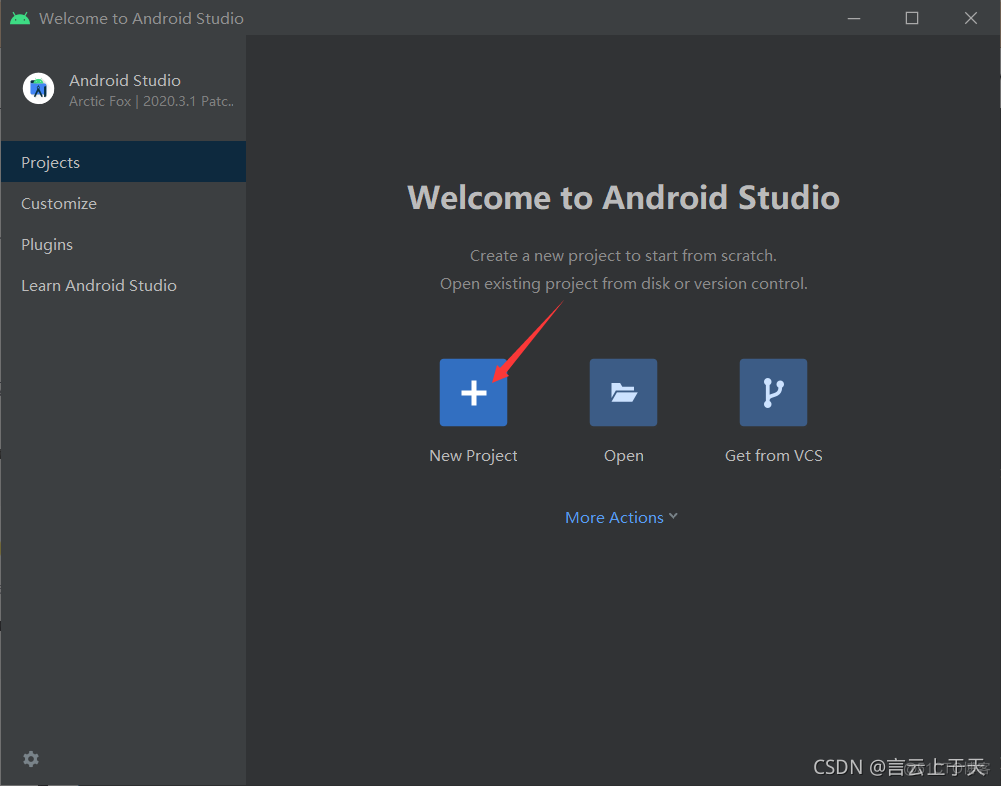
Task: Maximize the Welcome window
Action: point(912,18)
